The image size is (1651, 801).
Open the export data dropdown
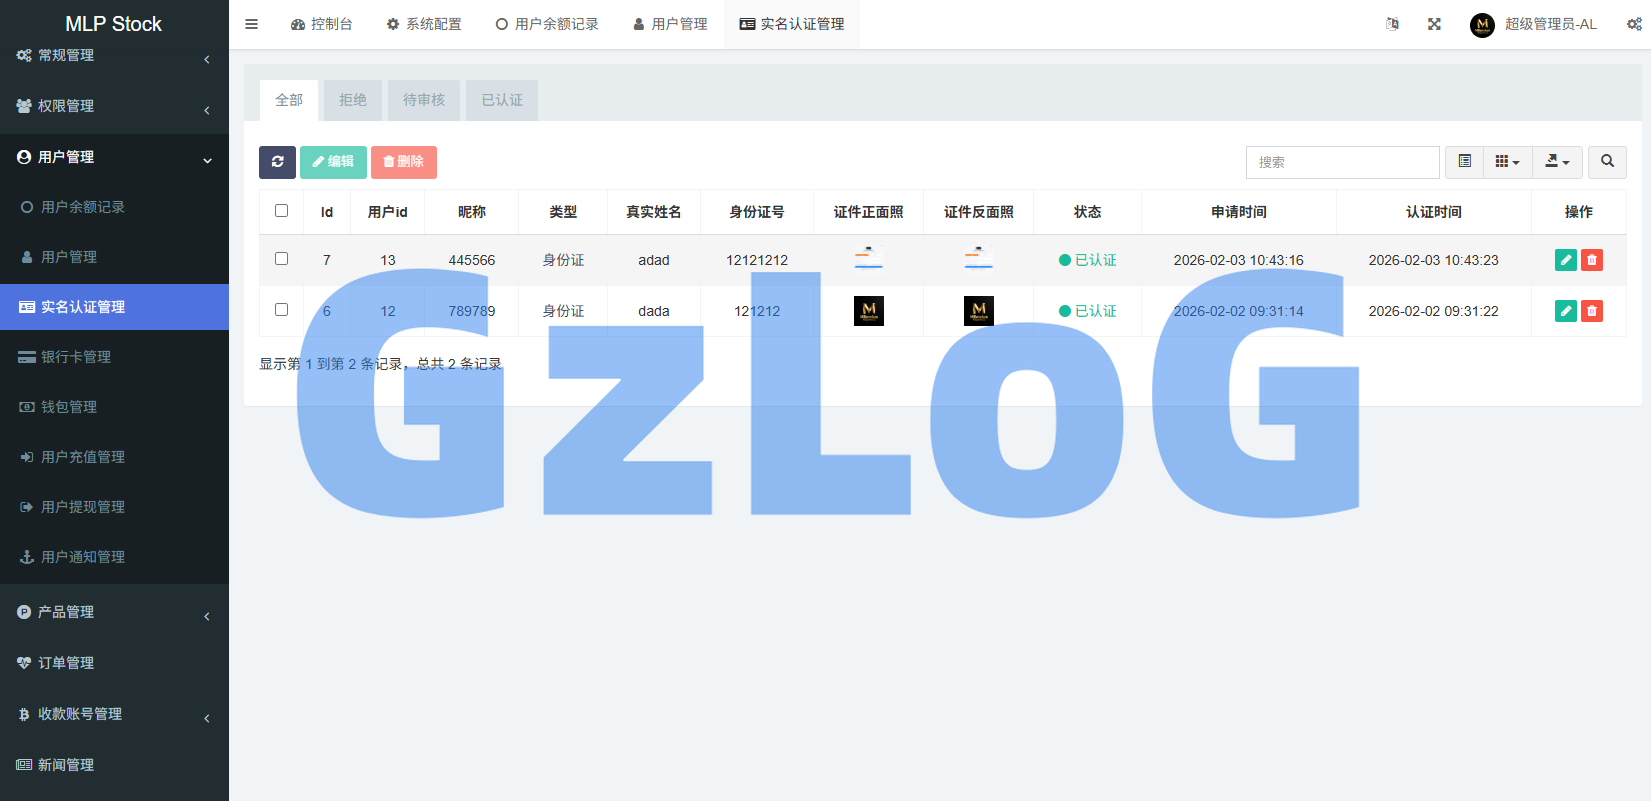pos(1557,162)
